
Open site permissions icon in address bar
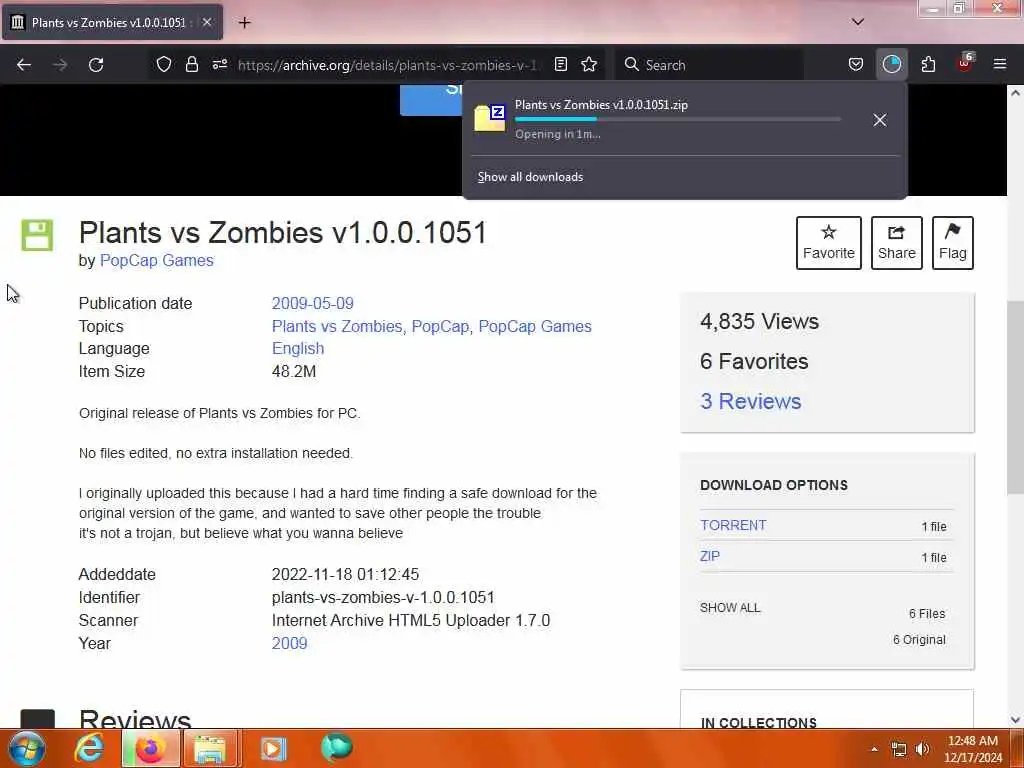pos(220,64)
